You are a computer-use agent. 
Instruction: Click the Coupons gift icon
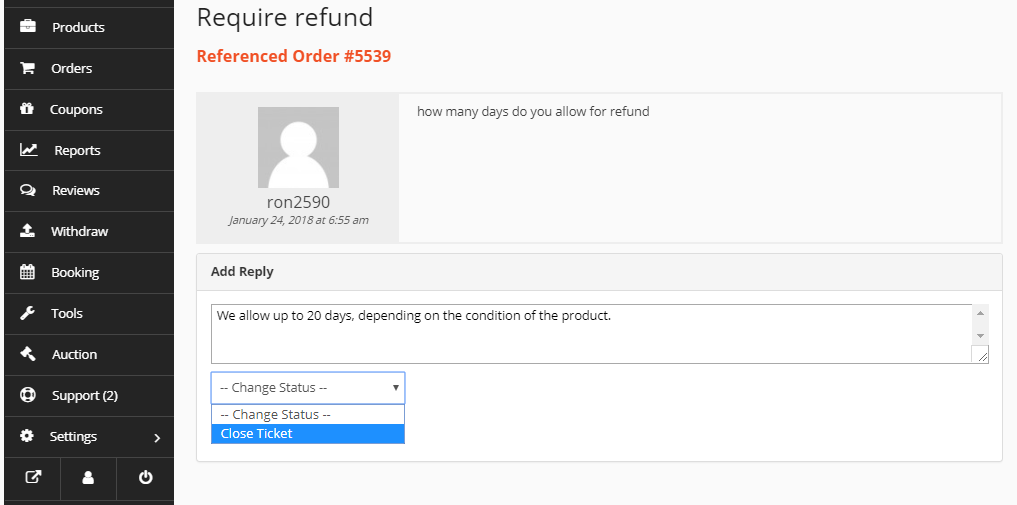click(x=27, y=109)
